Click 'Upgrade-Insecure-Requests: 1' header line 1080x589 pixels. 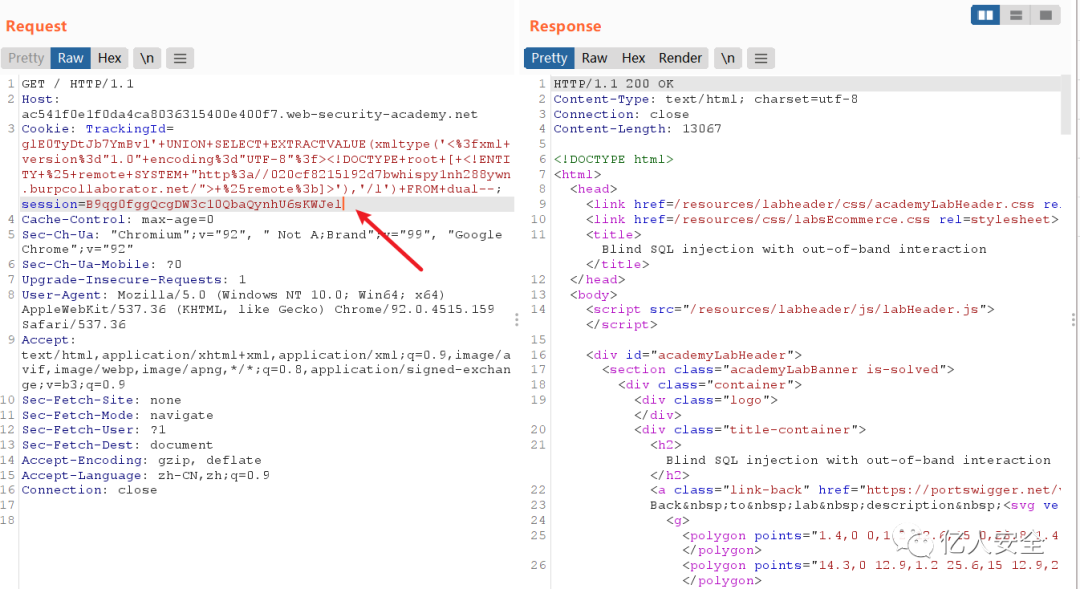coord(134,280)
